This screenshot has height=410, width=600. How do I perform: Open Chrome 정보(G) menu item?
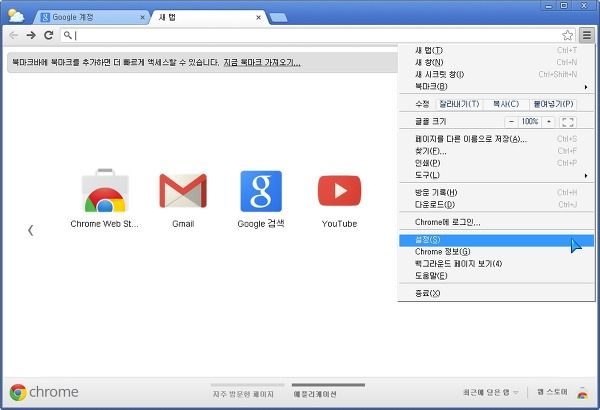[x=496, y=252]
